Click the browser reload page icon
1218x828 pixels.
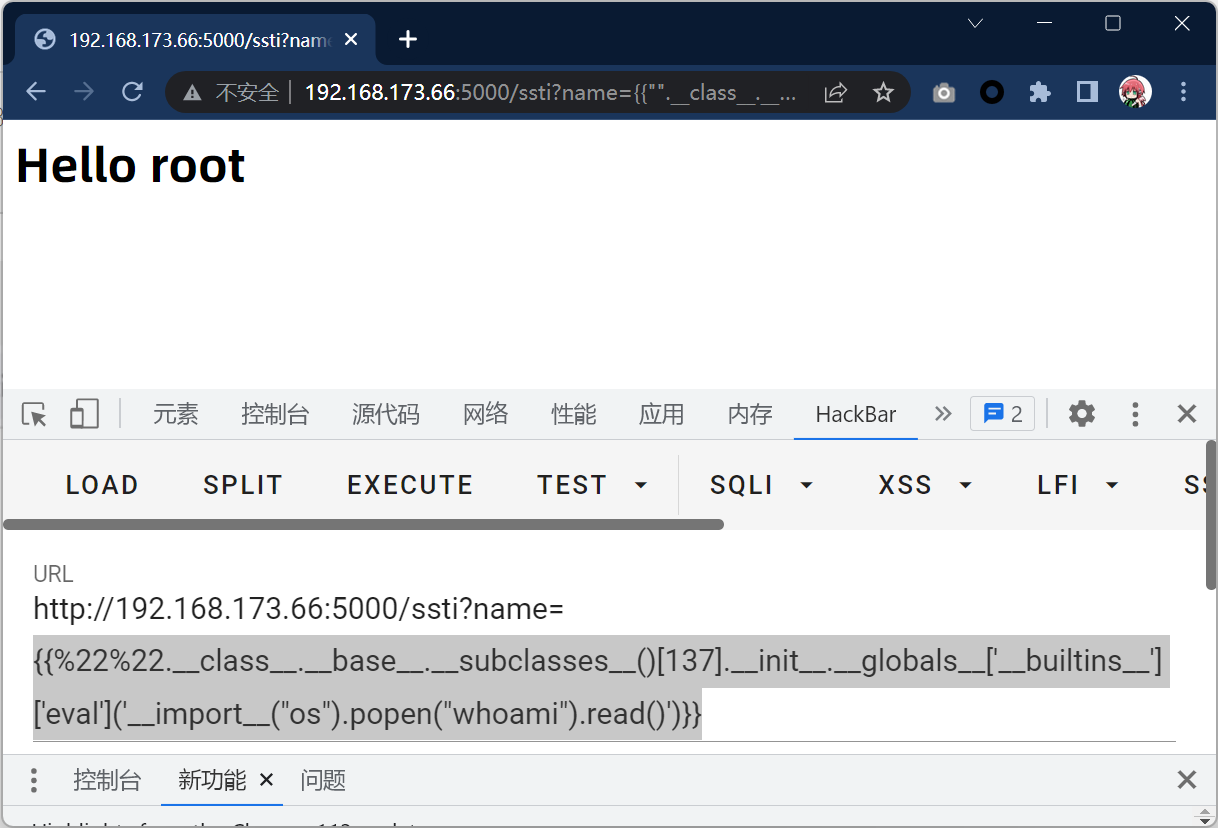point(132,93)
